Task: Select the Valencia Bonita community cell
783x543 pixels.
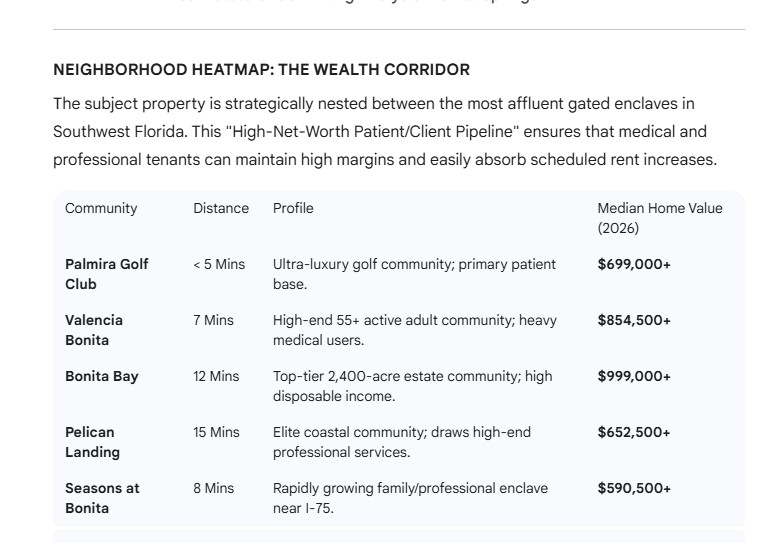Action: click(x=94, y=330)
